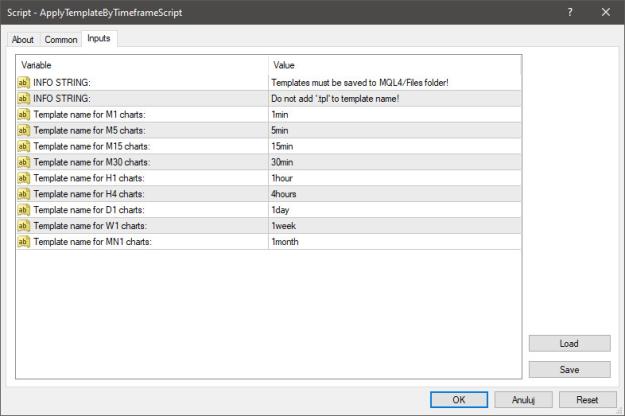Load a saved input set
625x416 pixels.
[569, 343]
